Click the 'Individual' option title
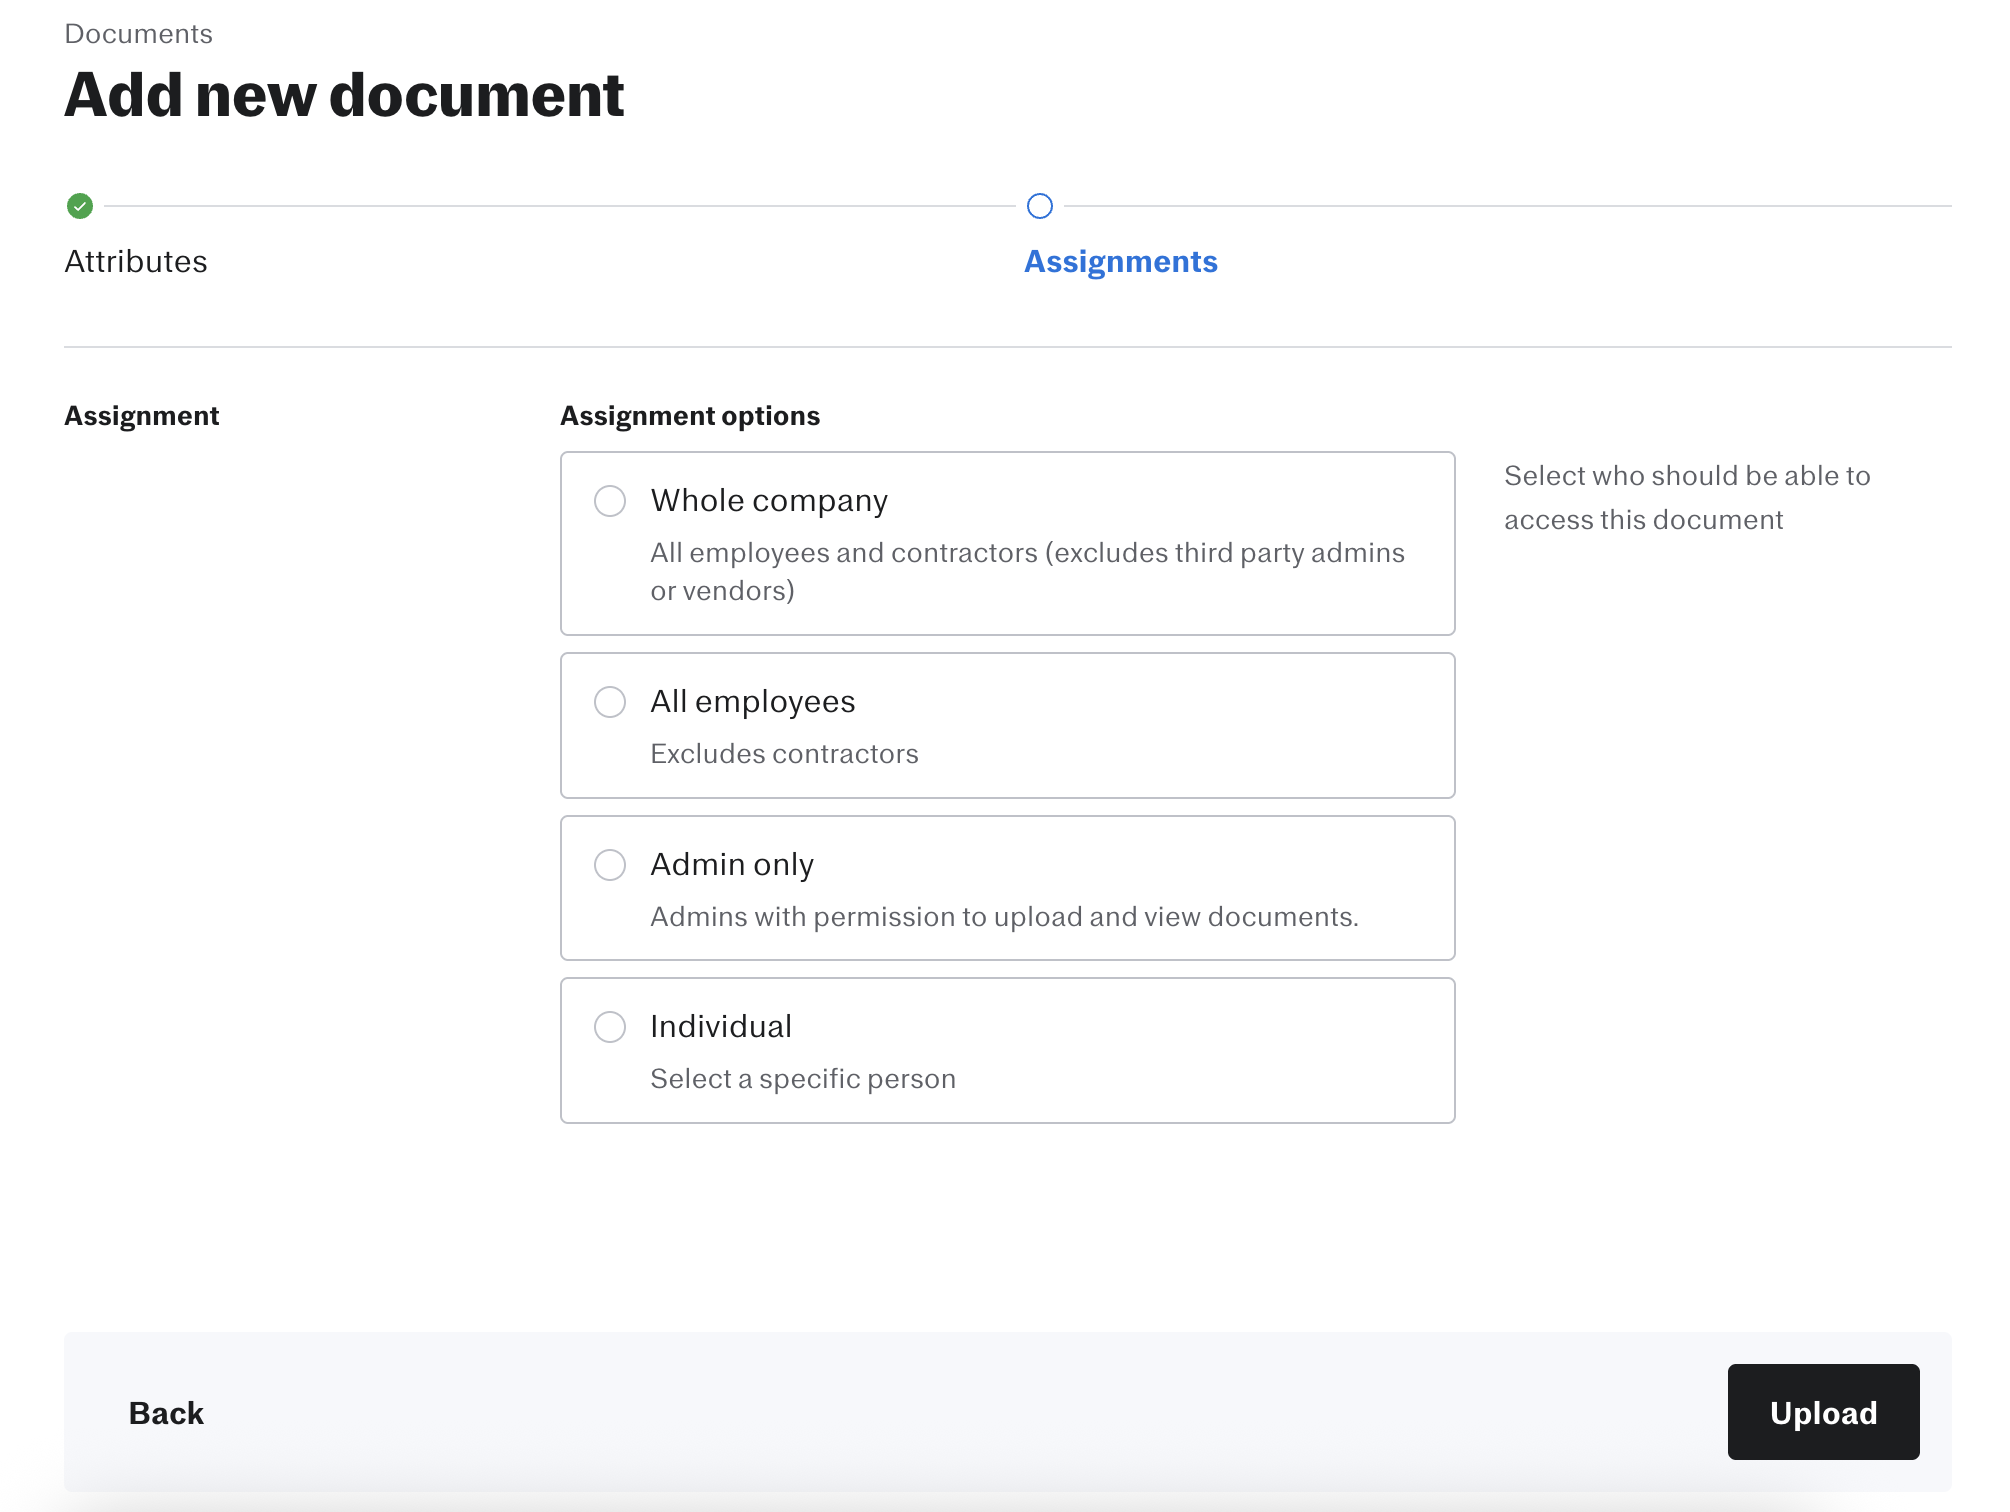The width and height of the screenshot is (2010, 1512). click(x=721, y=1027)
